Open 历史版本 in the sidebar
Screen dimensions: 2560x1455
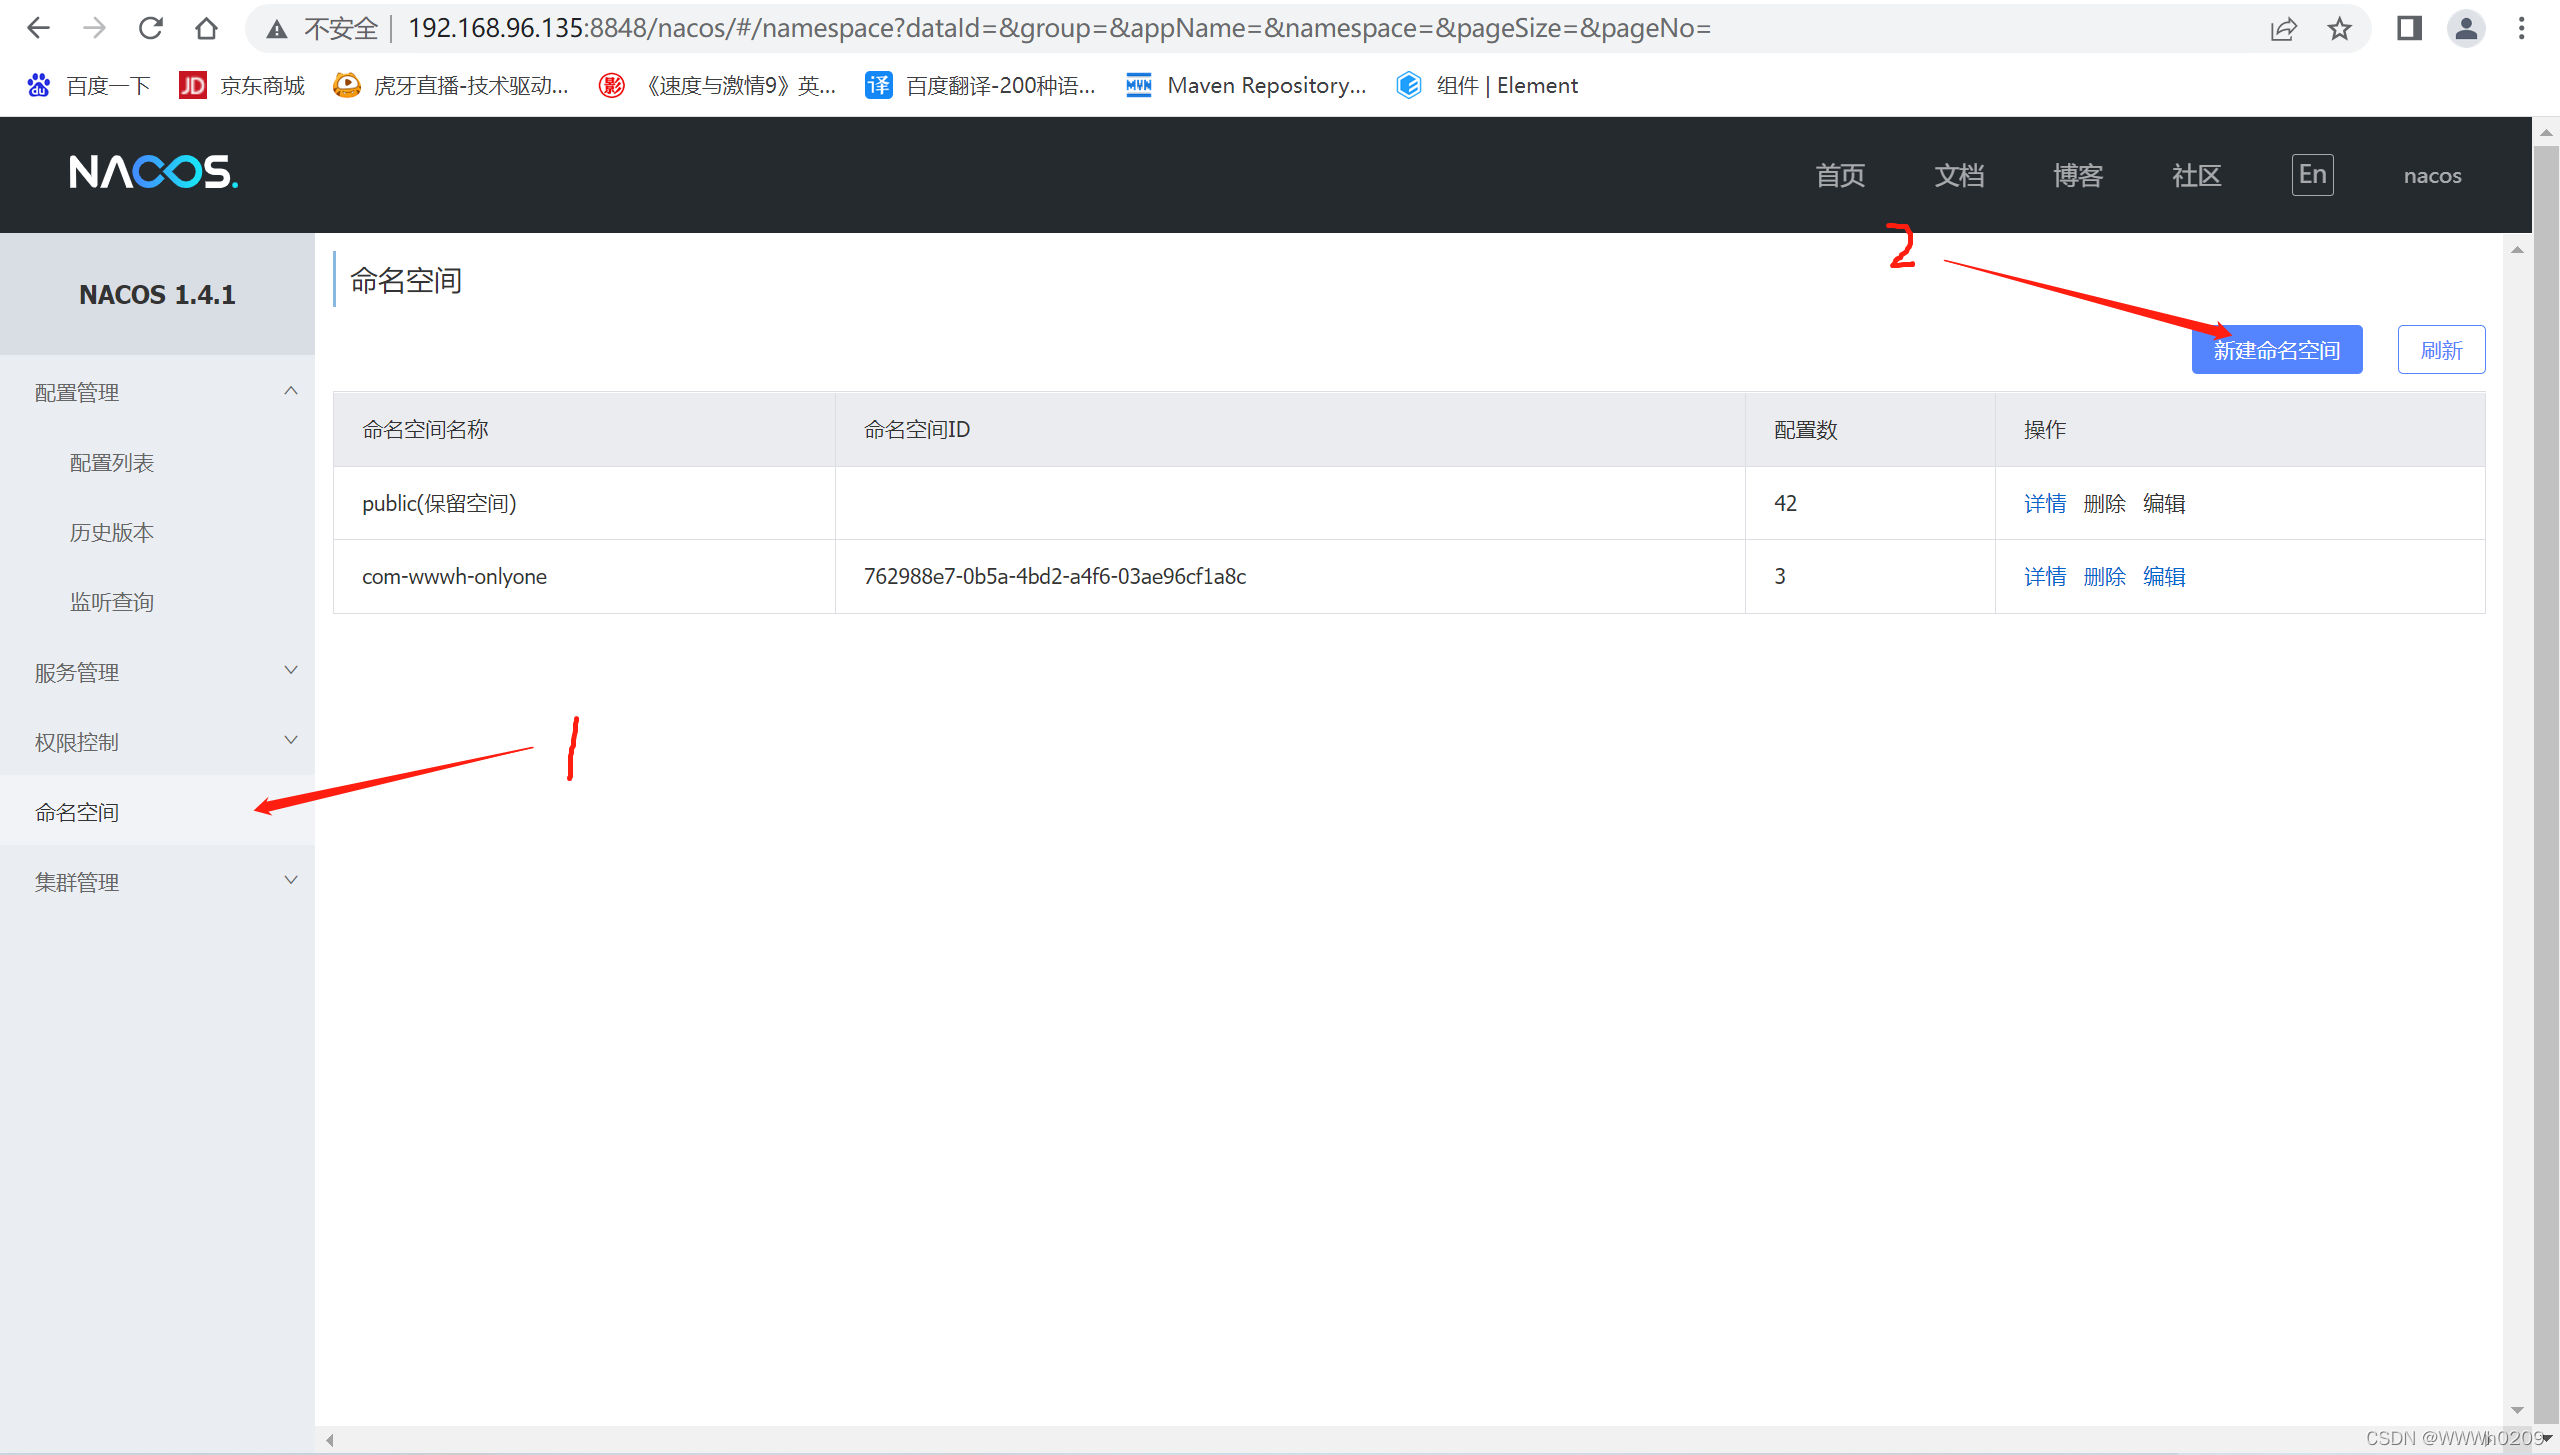click(x=112, y=533)
